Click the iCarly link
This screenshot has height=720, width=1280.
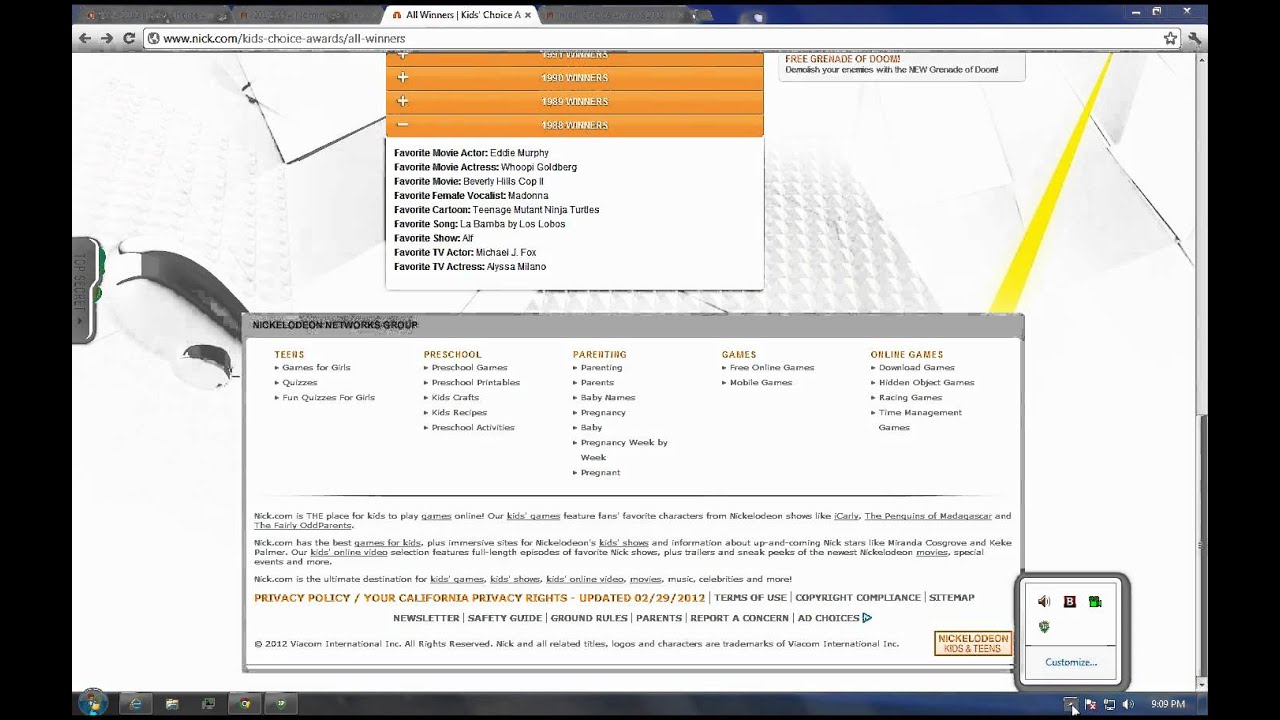(x=846, y=516)
